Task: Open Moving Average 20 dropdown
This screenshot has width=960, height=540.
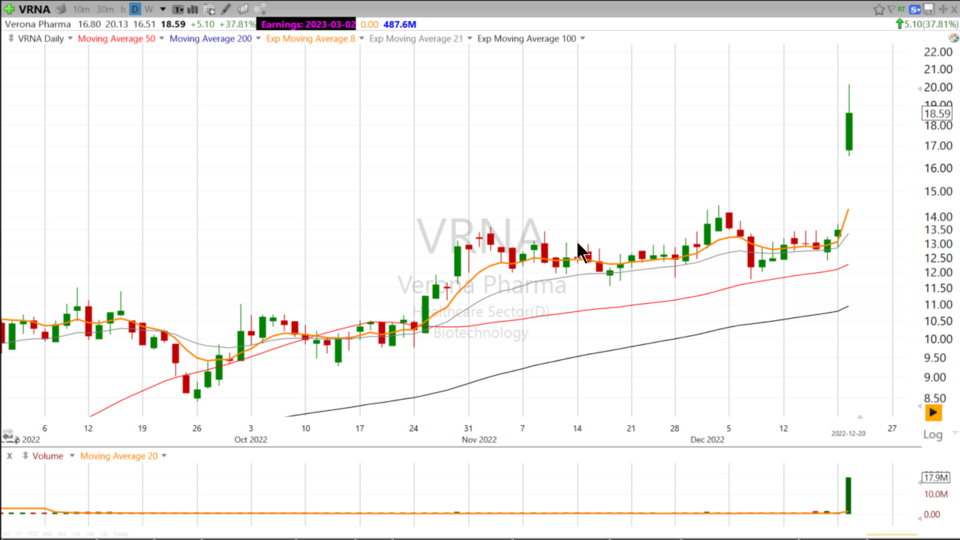Action: pyautogui.click(x=164, y=456)
